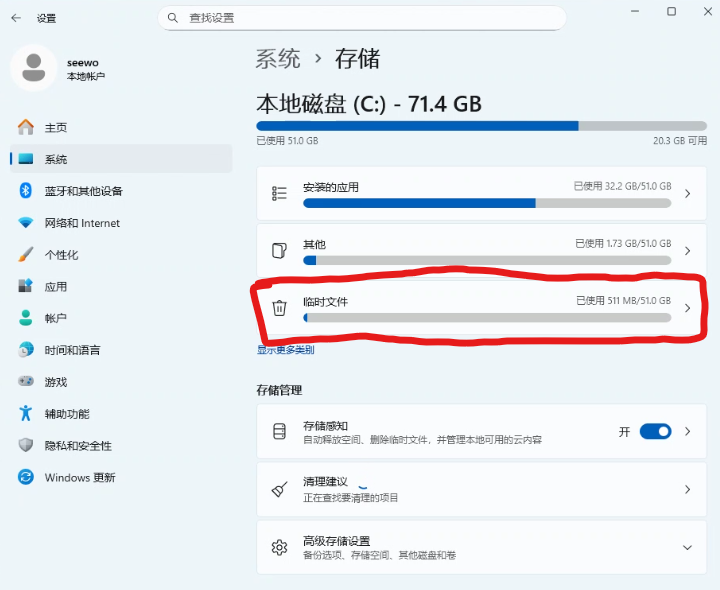Click 已使用 32.2 GB/51.0 GB text
Image resolution: width=720 pixels, height=590 pixels.
[622, 186]
